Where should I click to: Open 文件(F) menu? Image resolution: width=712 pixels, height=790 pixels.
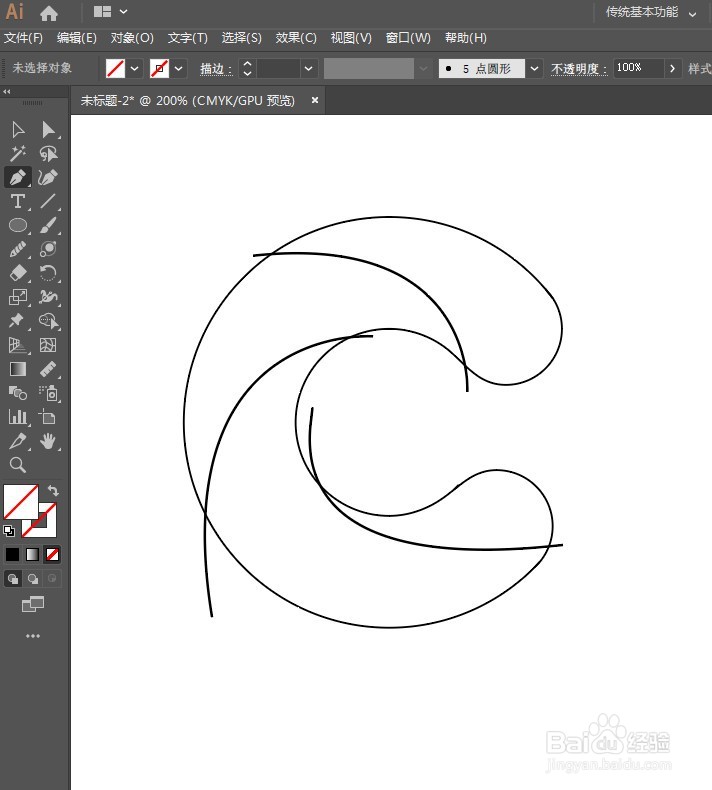tap(23, 38)
